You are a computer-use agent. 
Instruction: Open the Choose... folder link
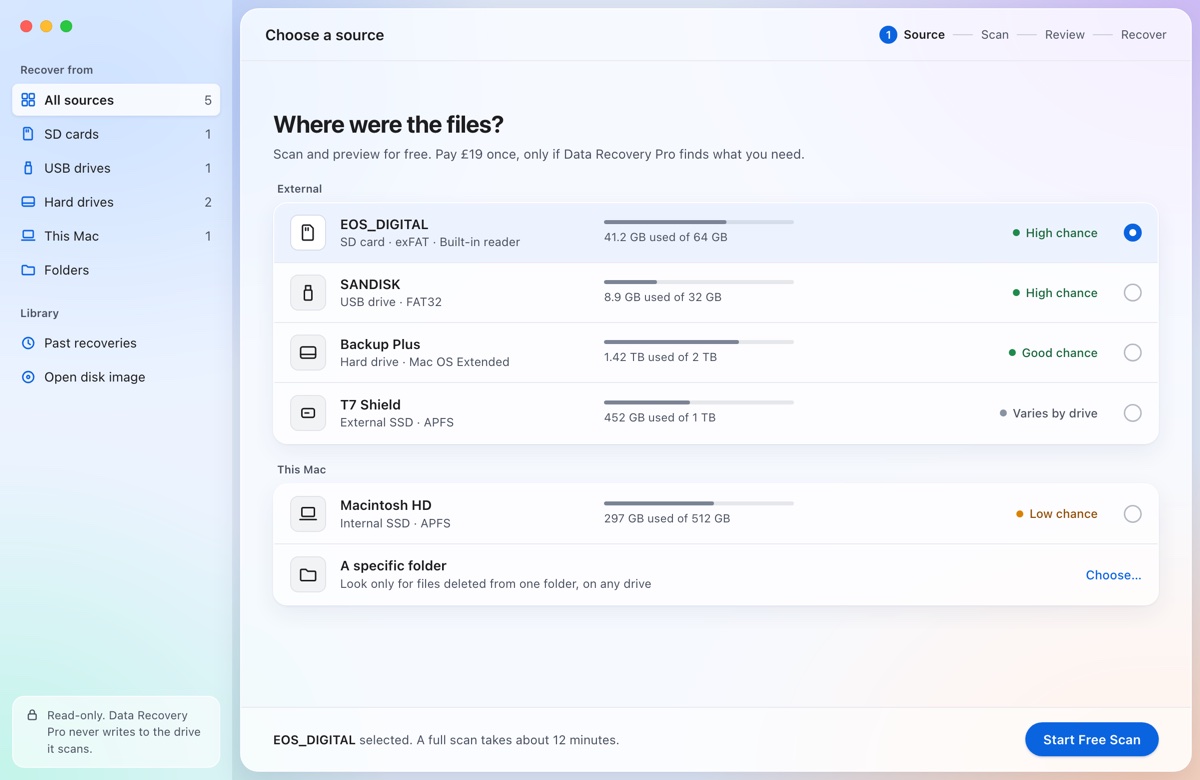[x=1113, y=575]
